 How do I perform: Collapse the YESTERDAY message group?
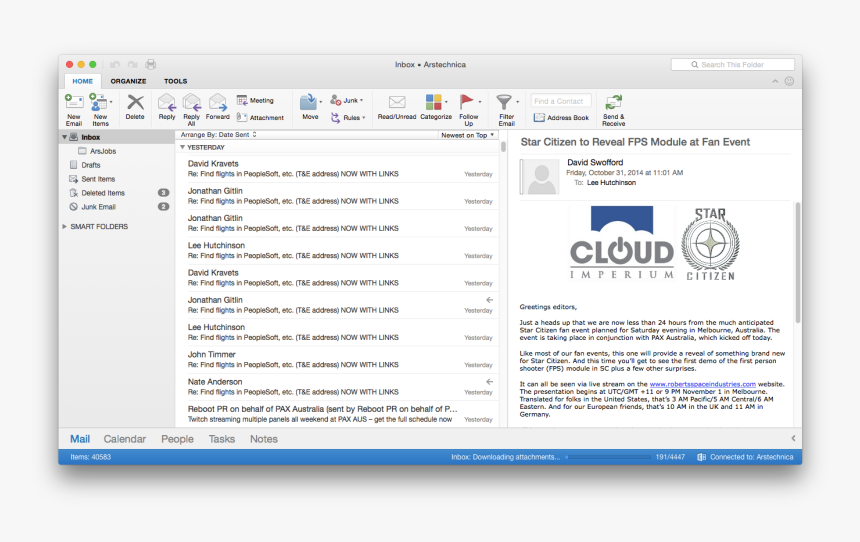[x=182, y=148]
